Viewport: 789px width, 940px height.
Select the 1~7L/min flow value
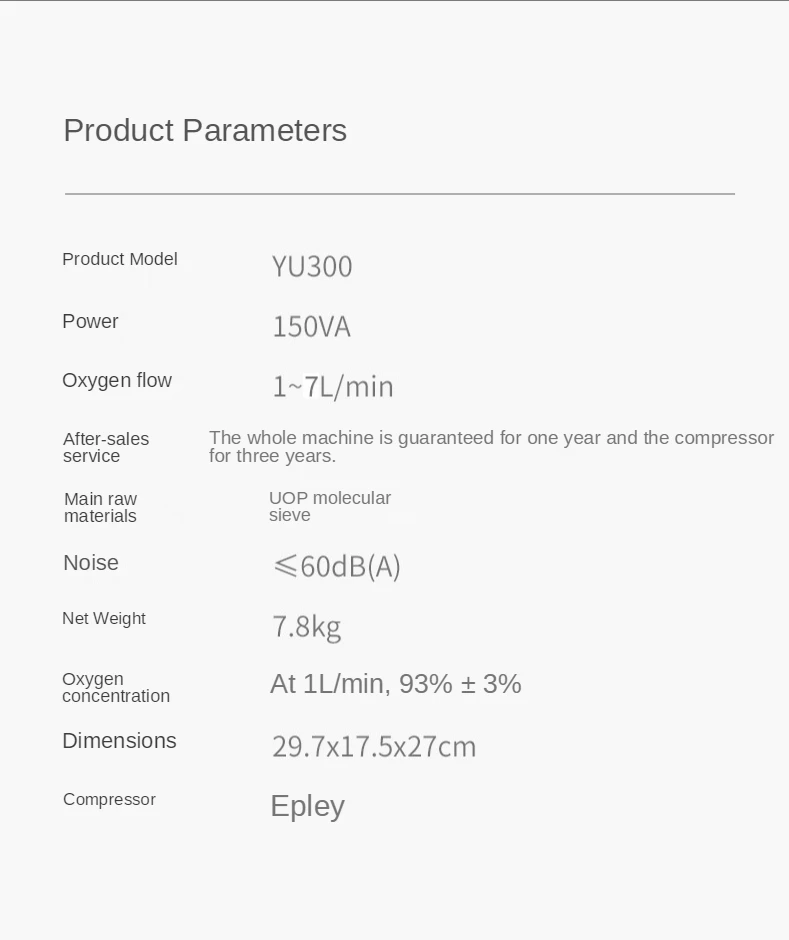(333, 387)
